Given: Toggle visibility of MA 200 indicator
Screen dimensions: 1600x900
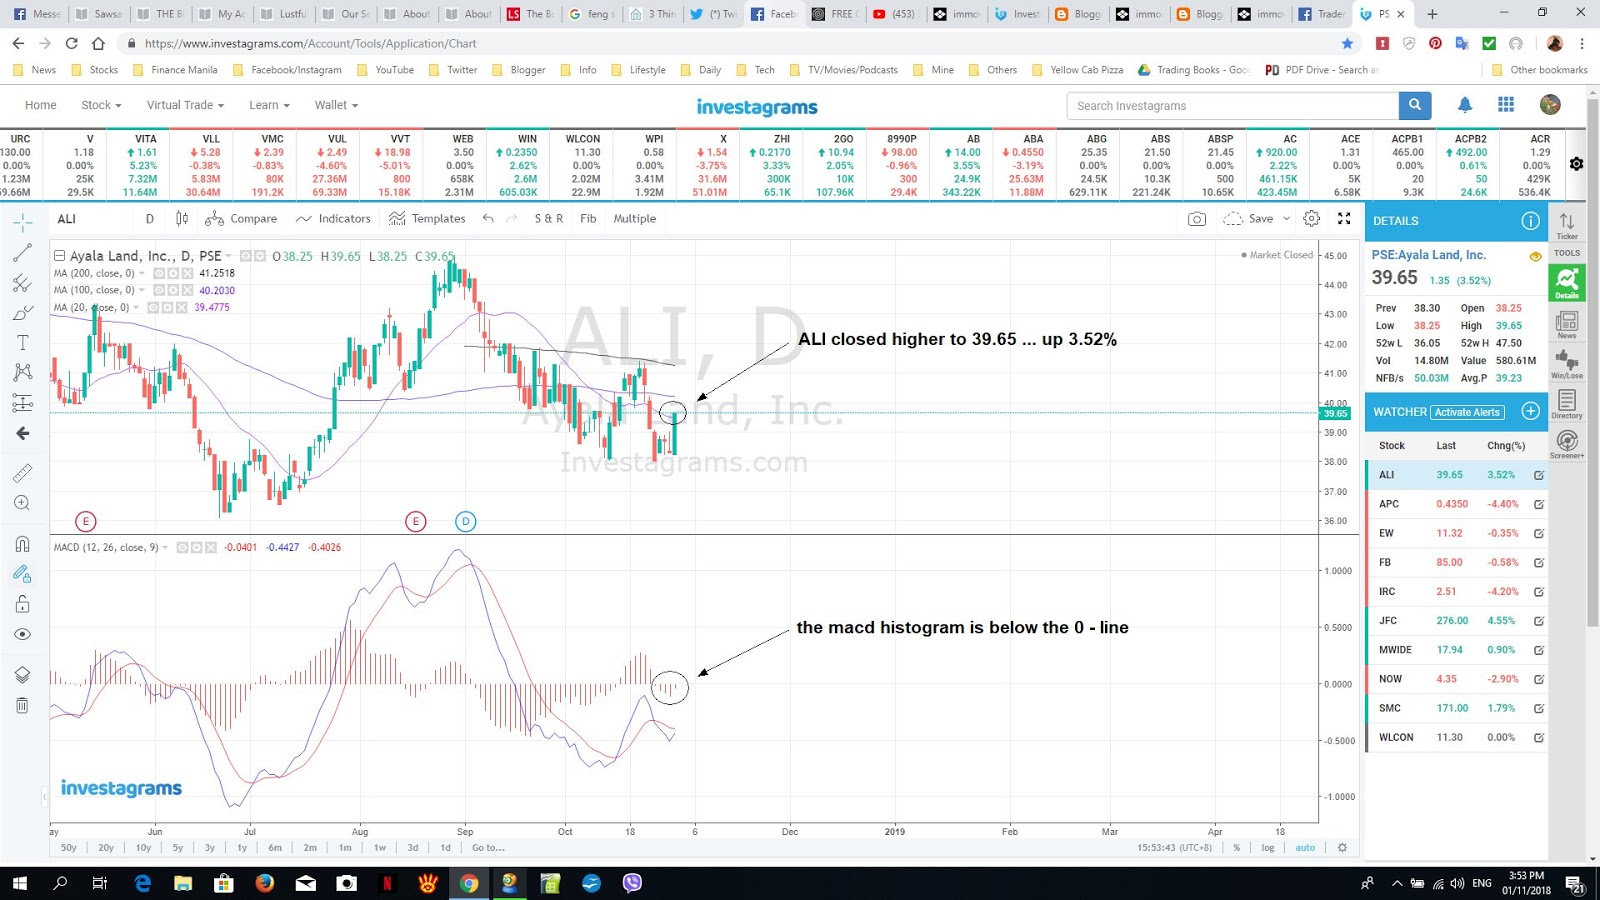Looking at the screenshot, I should point(159,273).
